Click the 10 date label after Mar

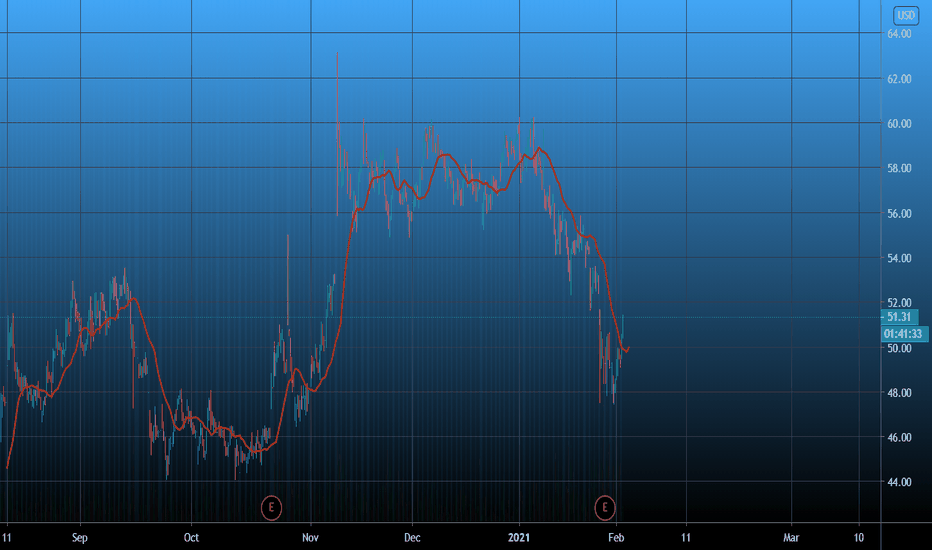pyautogui.click(x=859, y=538)
